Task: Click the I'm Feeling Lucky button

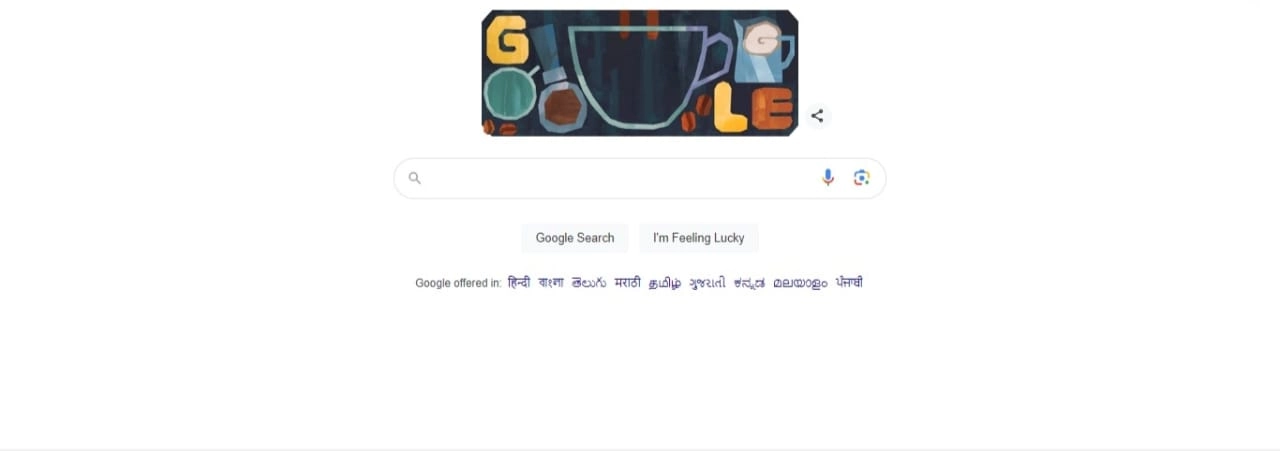Action: 699,238
